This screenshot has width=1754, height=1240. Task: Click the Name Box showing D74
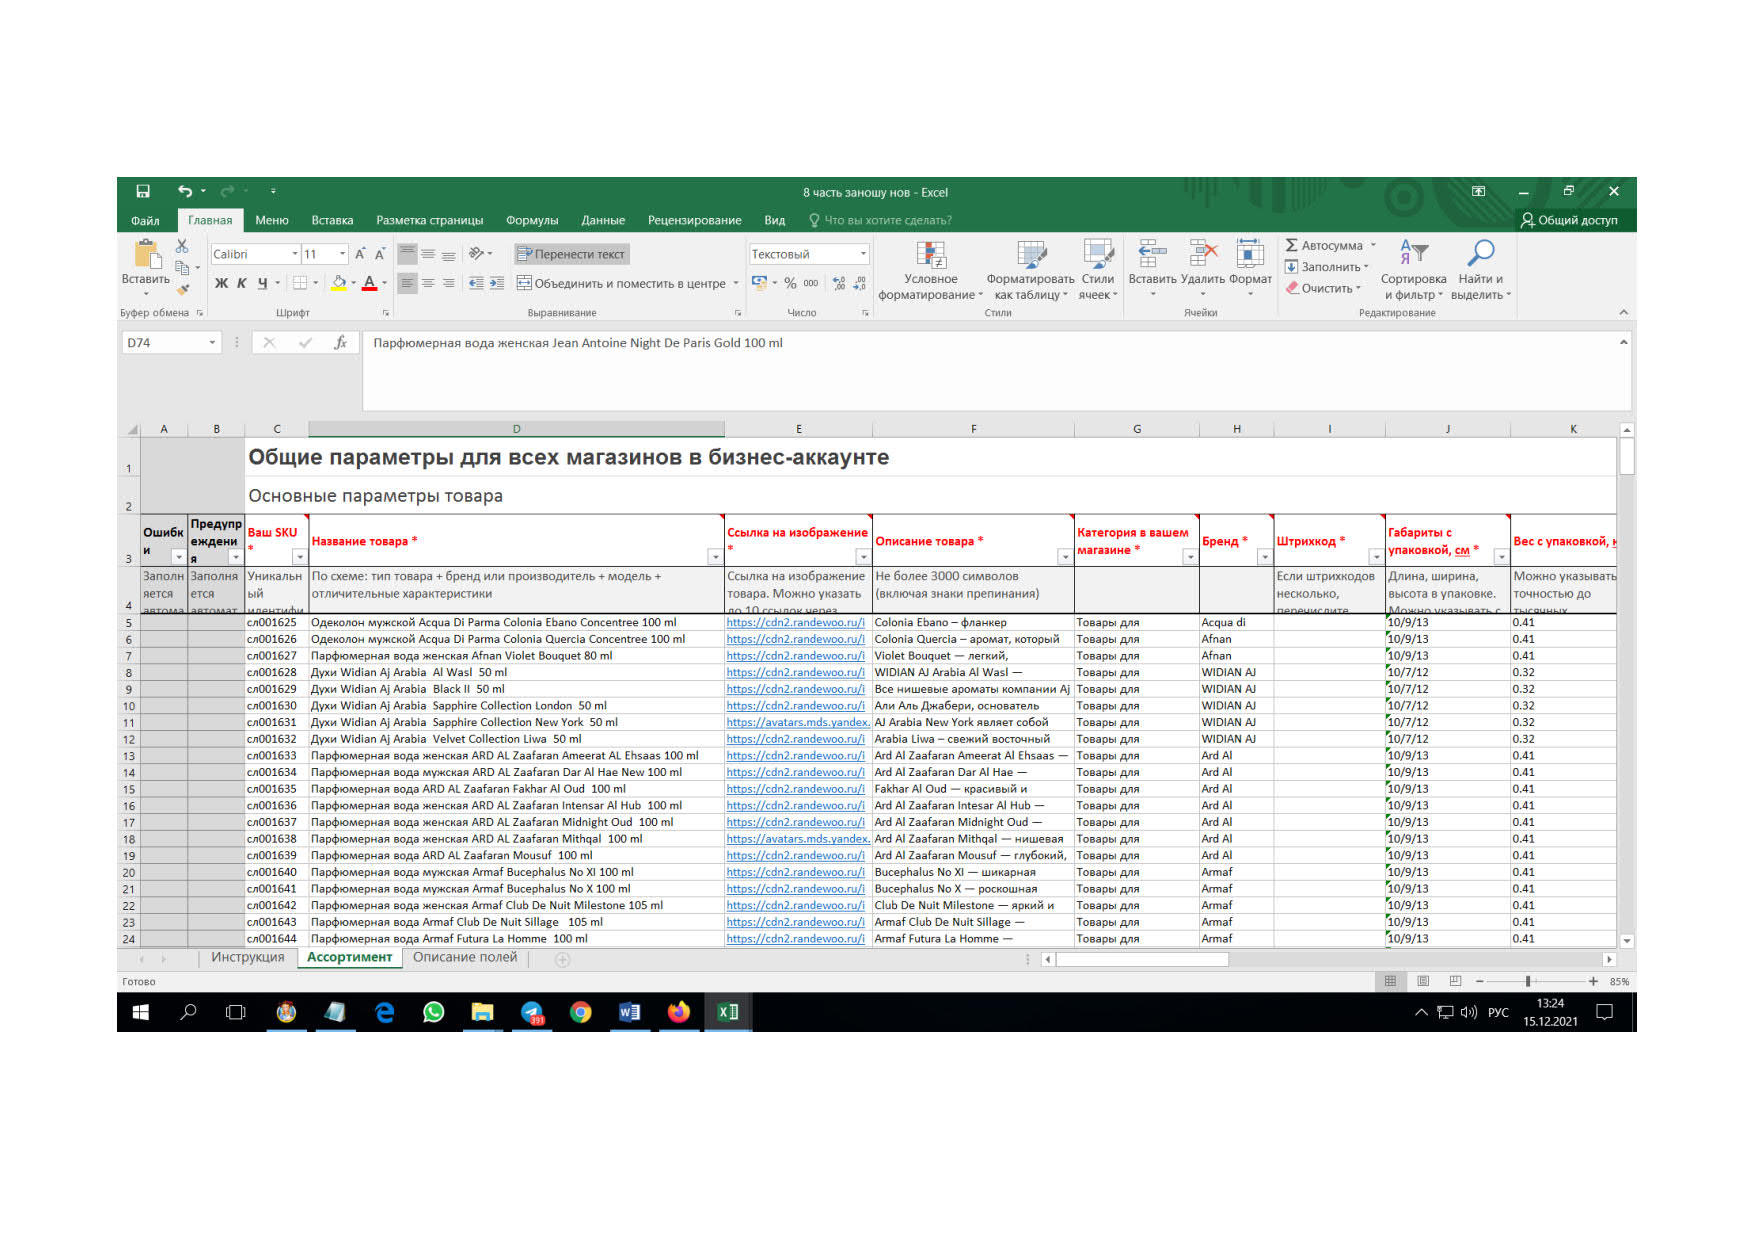(171, 342)
